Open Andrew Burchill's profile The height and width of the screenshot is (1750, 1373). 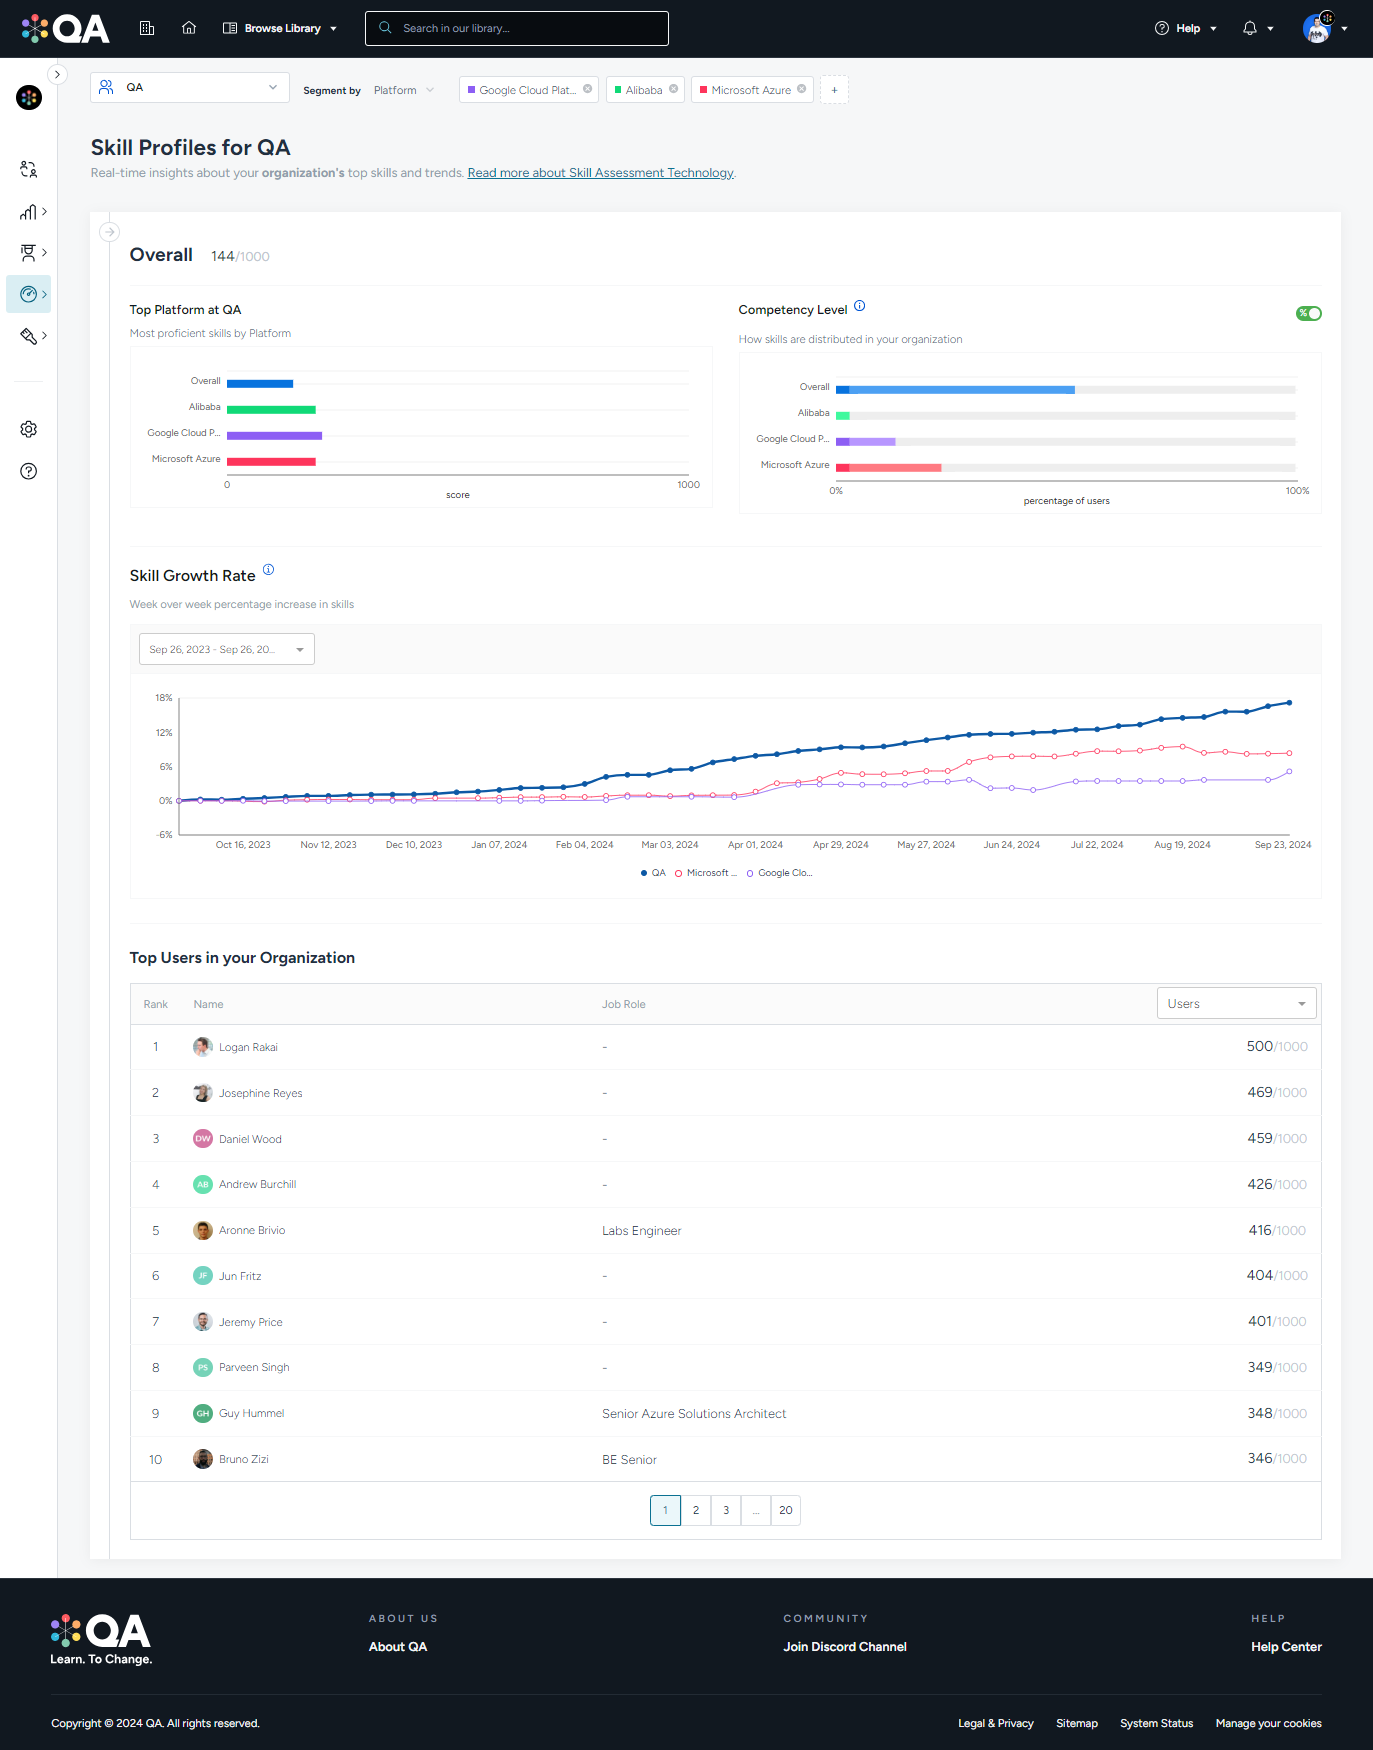[257, 1184]
